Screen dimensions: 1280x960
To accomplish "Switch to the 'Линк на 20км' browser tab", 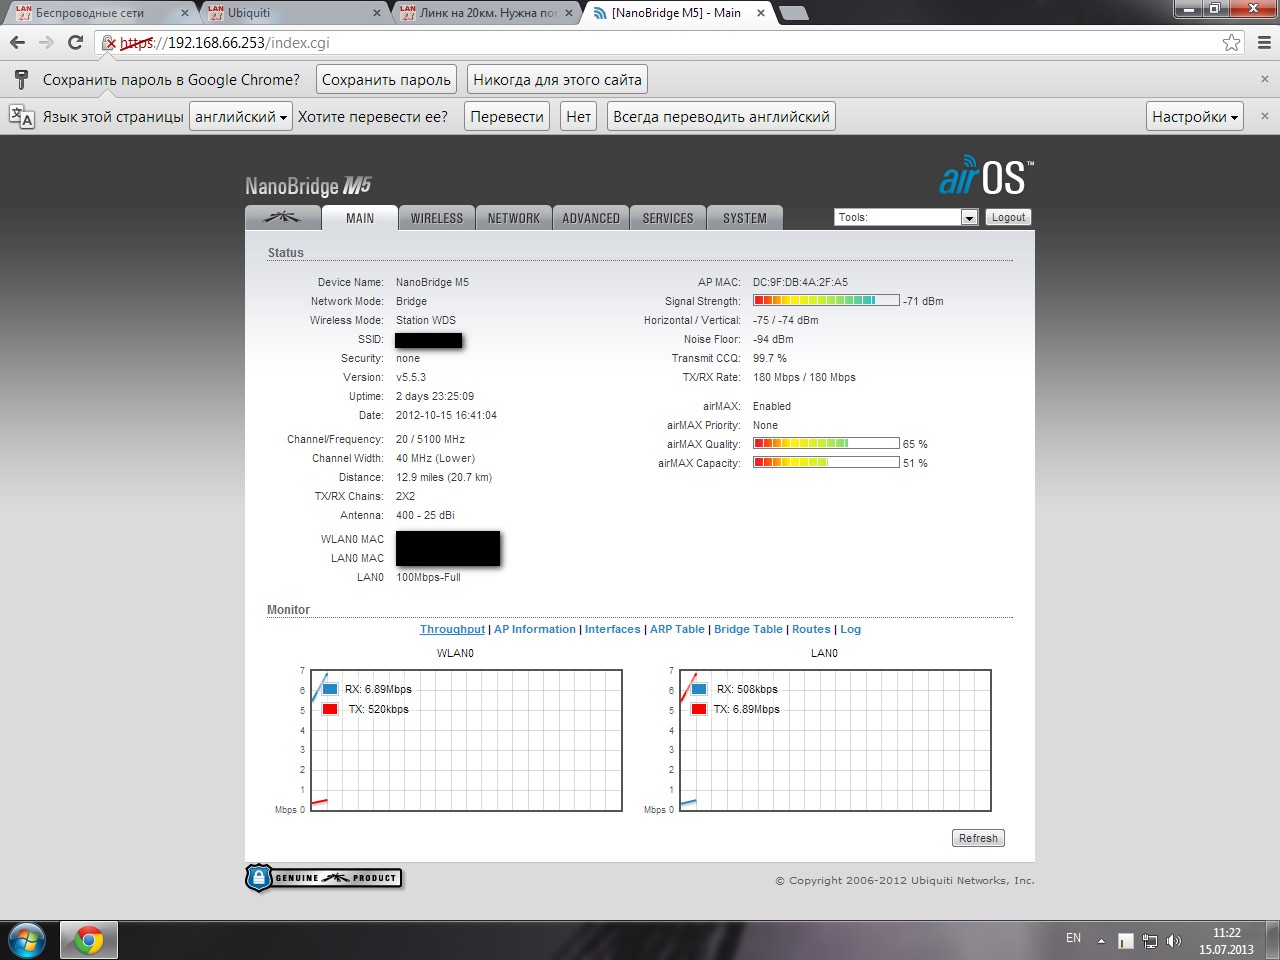I will point(487,13).
